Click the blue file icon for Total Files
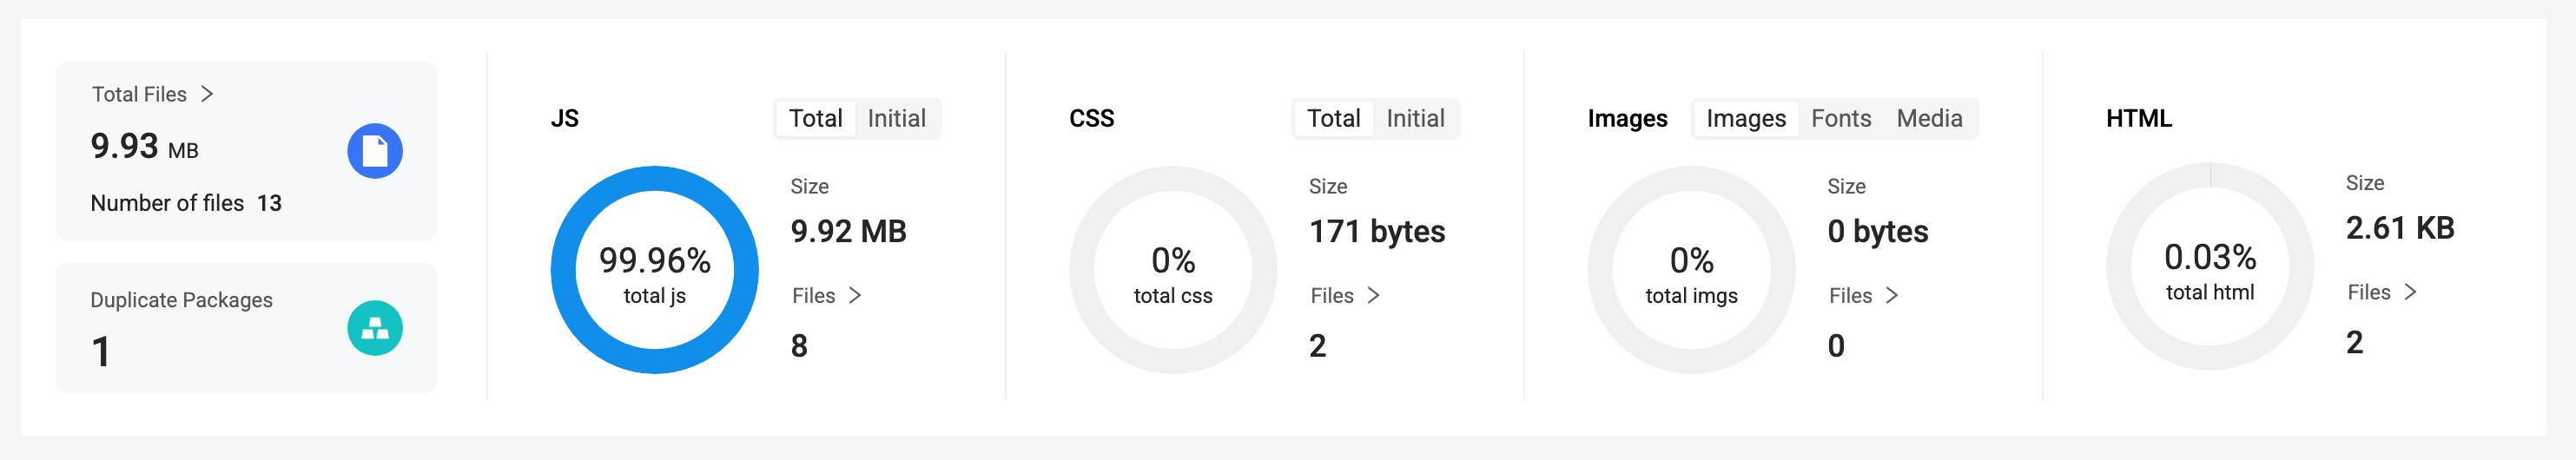 coord(375,151)
